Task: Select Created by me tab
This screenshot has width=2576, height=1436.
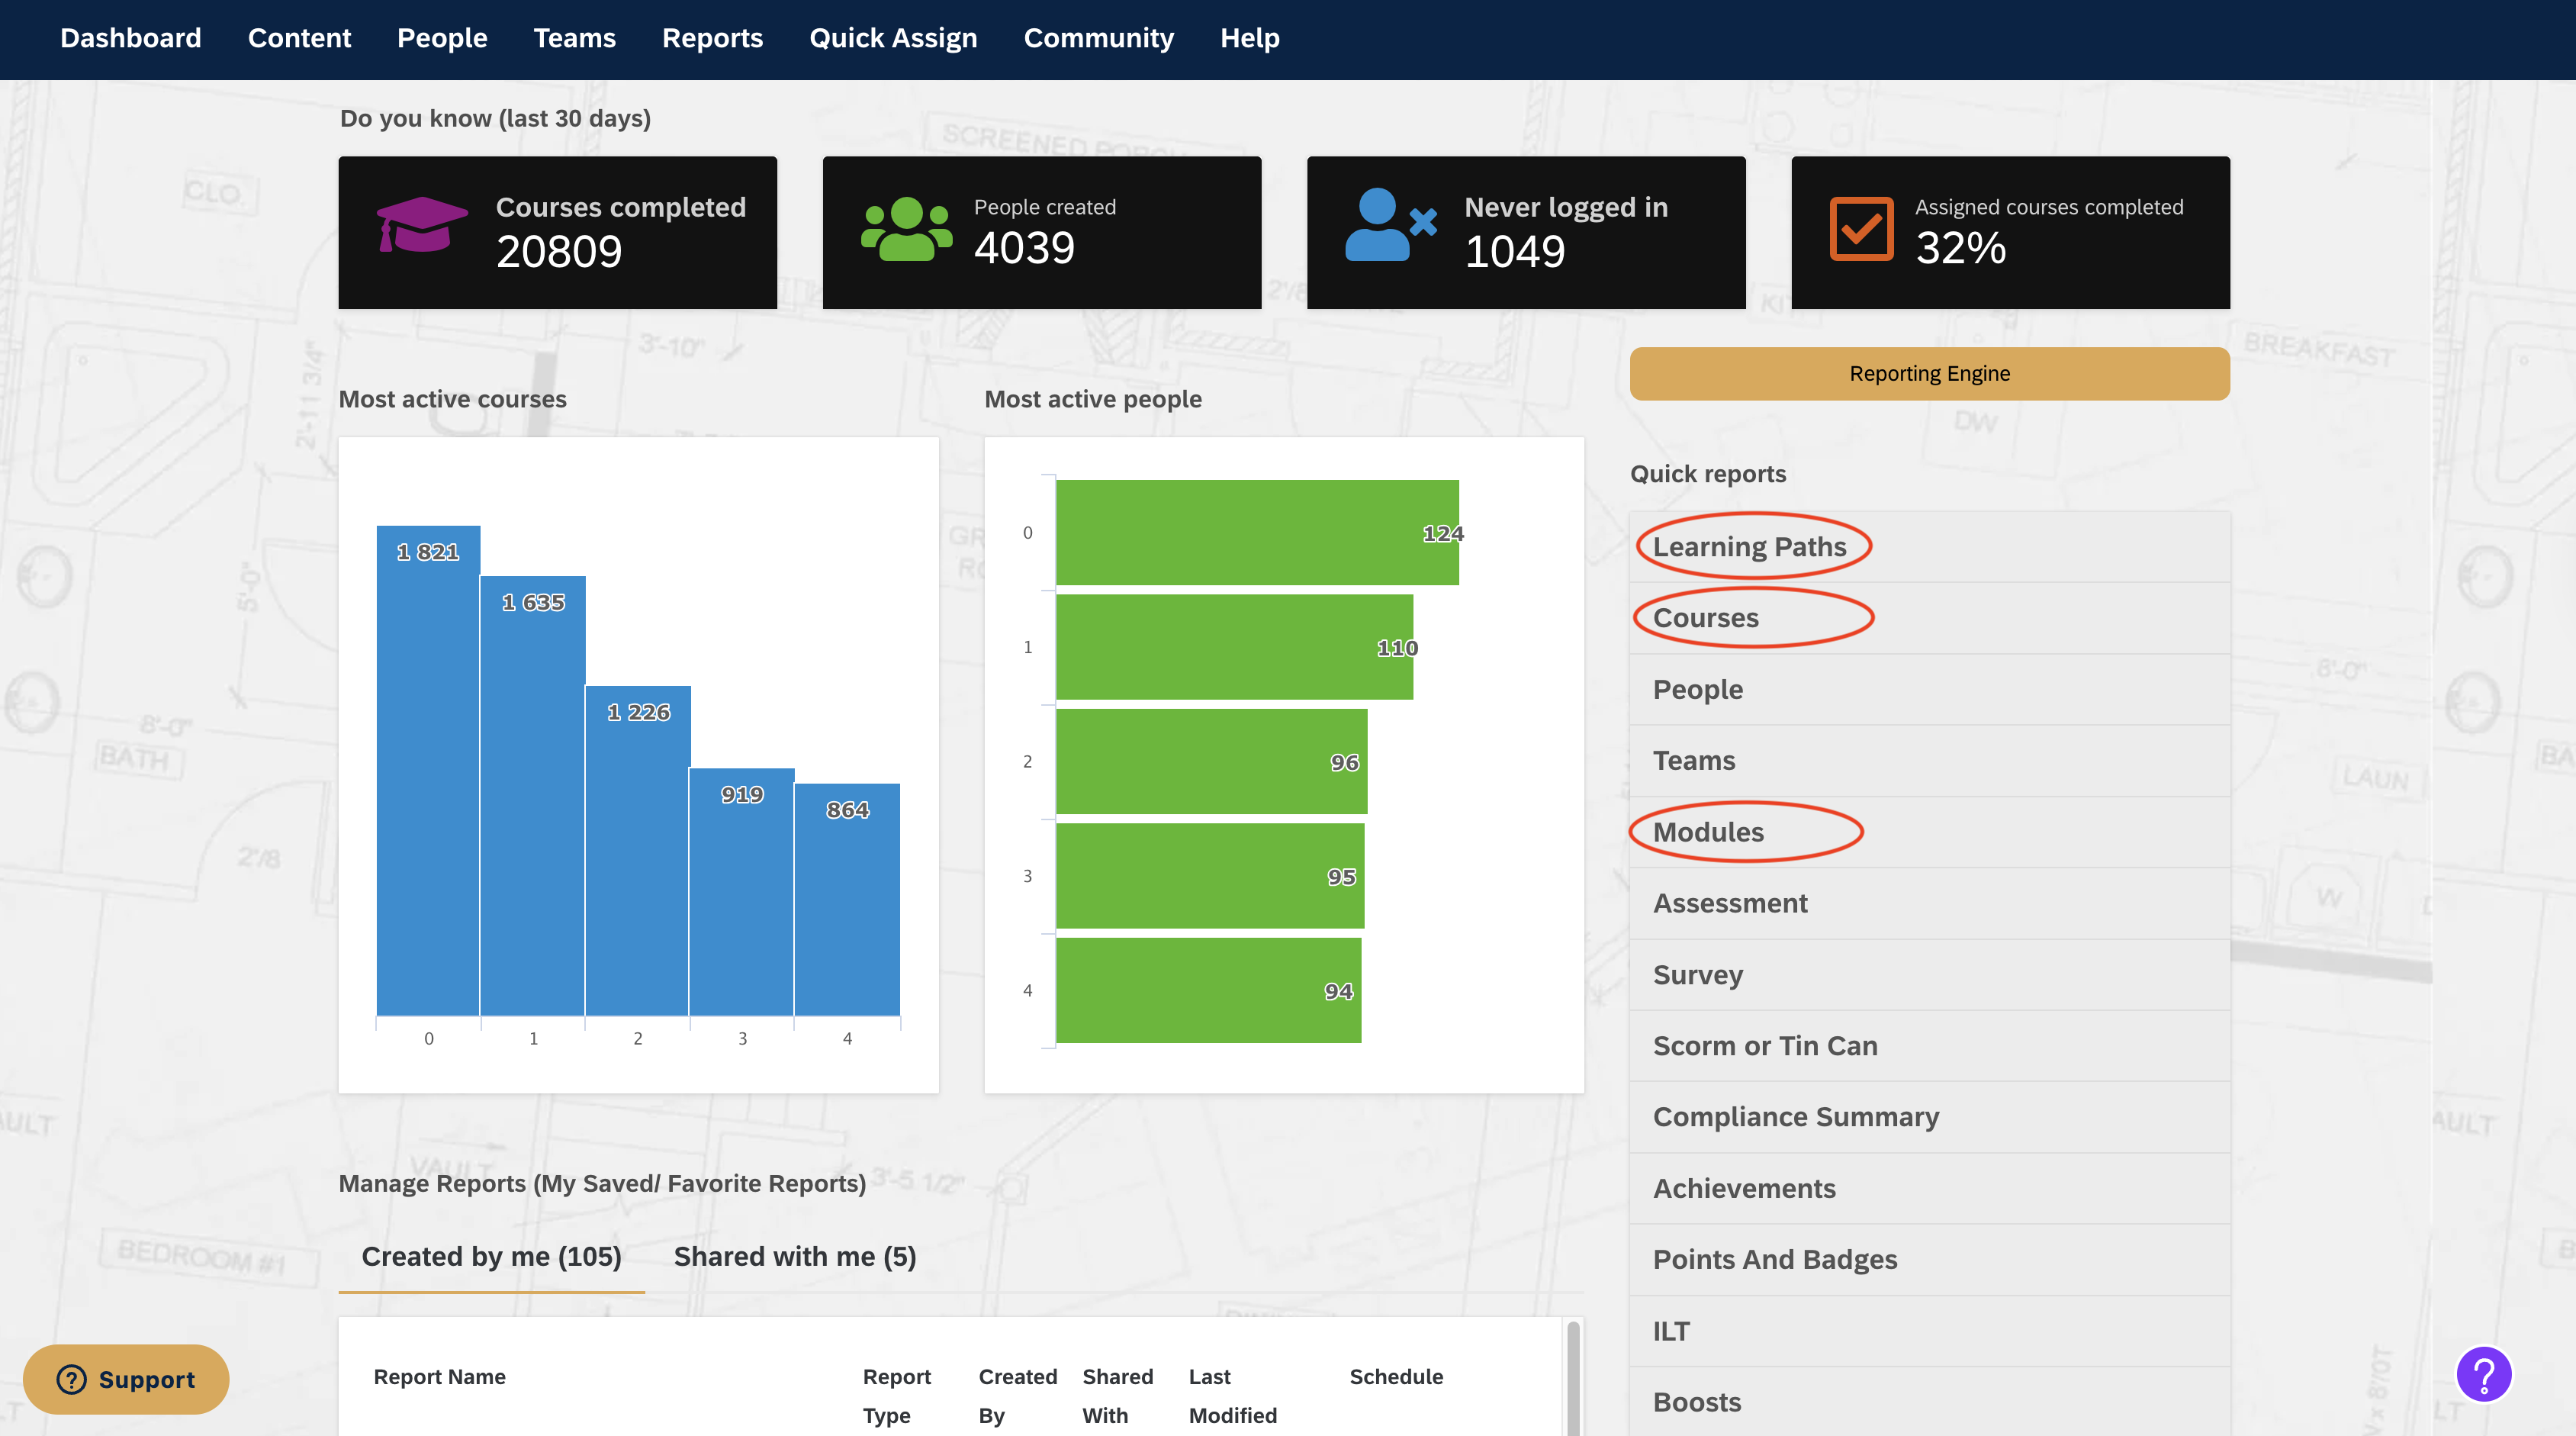Action: [491, 1257]
